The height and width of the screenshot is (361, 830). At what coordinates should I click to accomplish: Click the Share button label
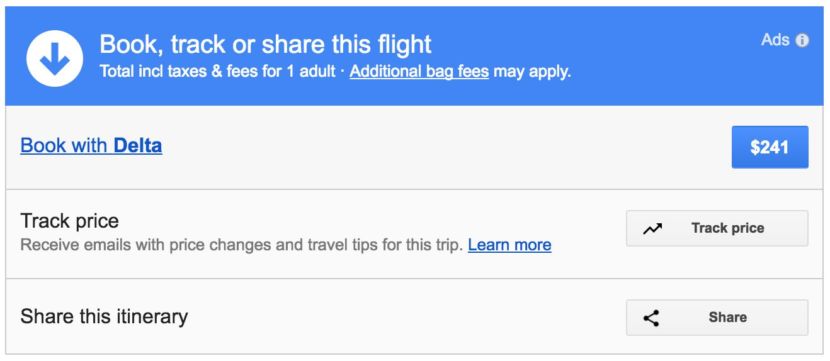pos(728,318)
